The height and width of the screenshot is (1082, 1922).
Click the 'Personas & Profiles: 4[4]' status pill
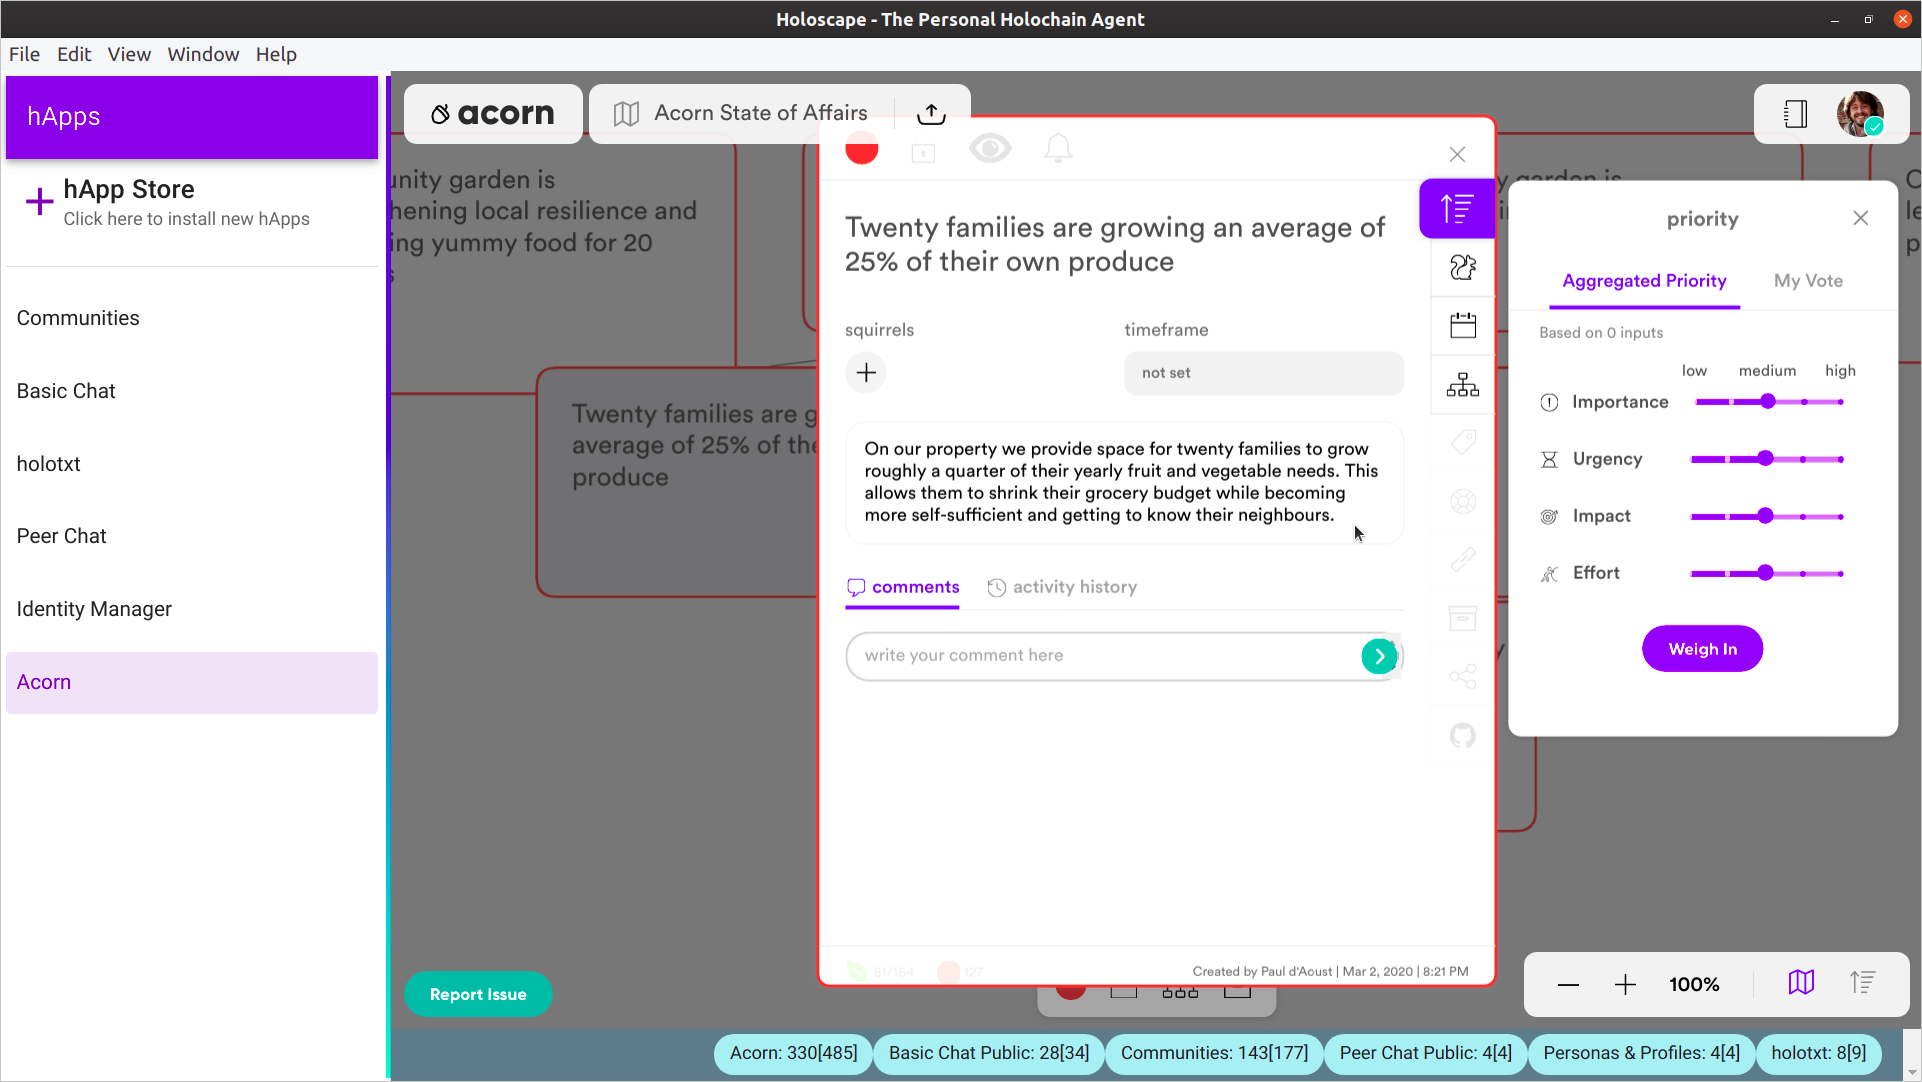(1641, 1053)
